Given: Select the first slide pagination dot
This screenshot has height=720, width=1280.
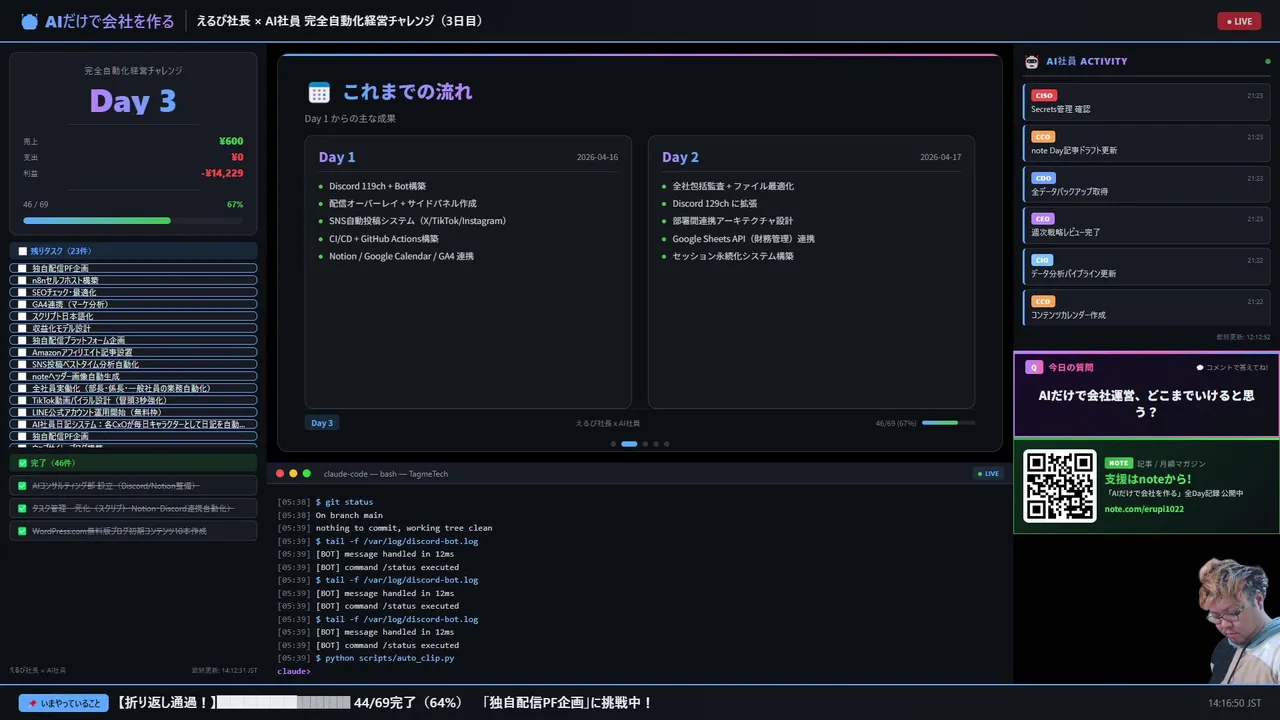Looking at the screenshot, I should tap(613, 443).
